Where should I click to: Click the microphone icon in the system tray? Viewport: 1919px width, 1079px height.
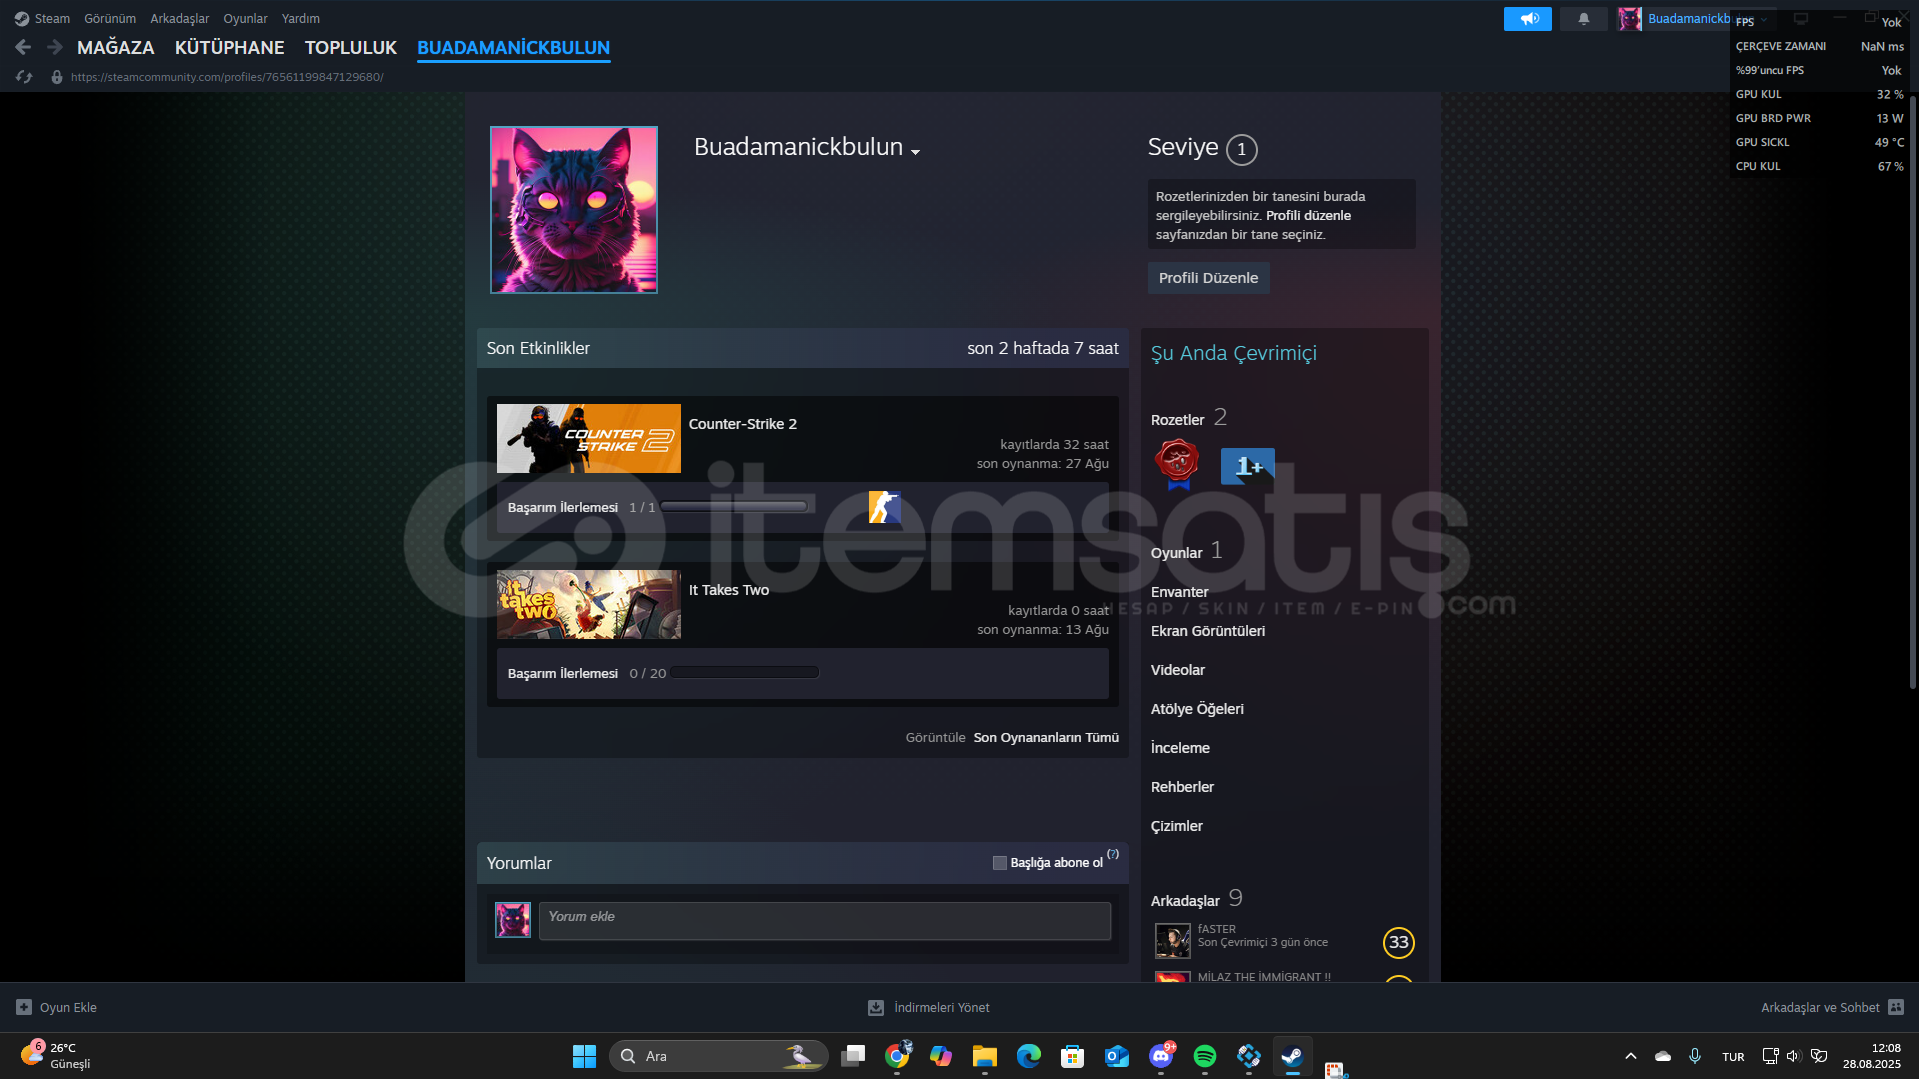point(1695,1056)
